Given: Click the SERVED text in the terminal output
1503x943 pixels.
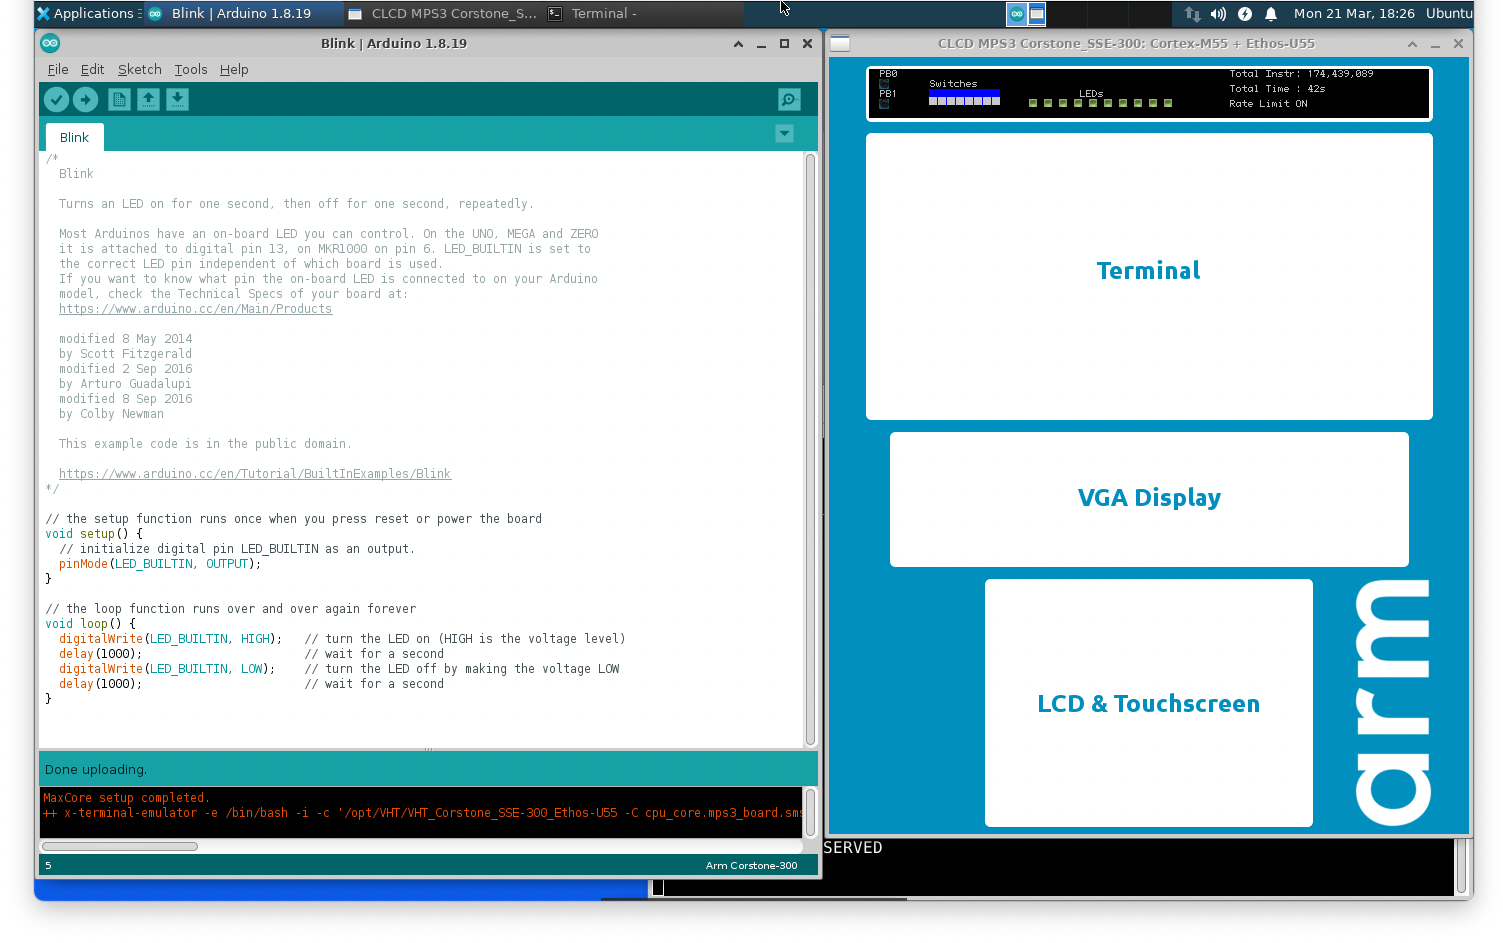Looking at the screenshot, I should click(x=853, y=847).
